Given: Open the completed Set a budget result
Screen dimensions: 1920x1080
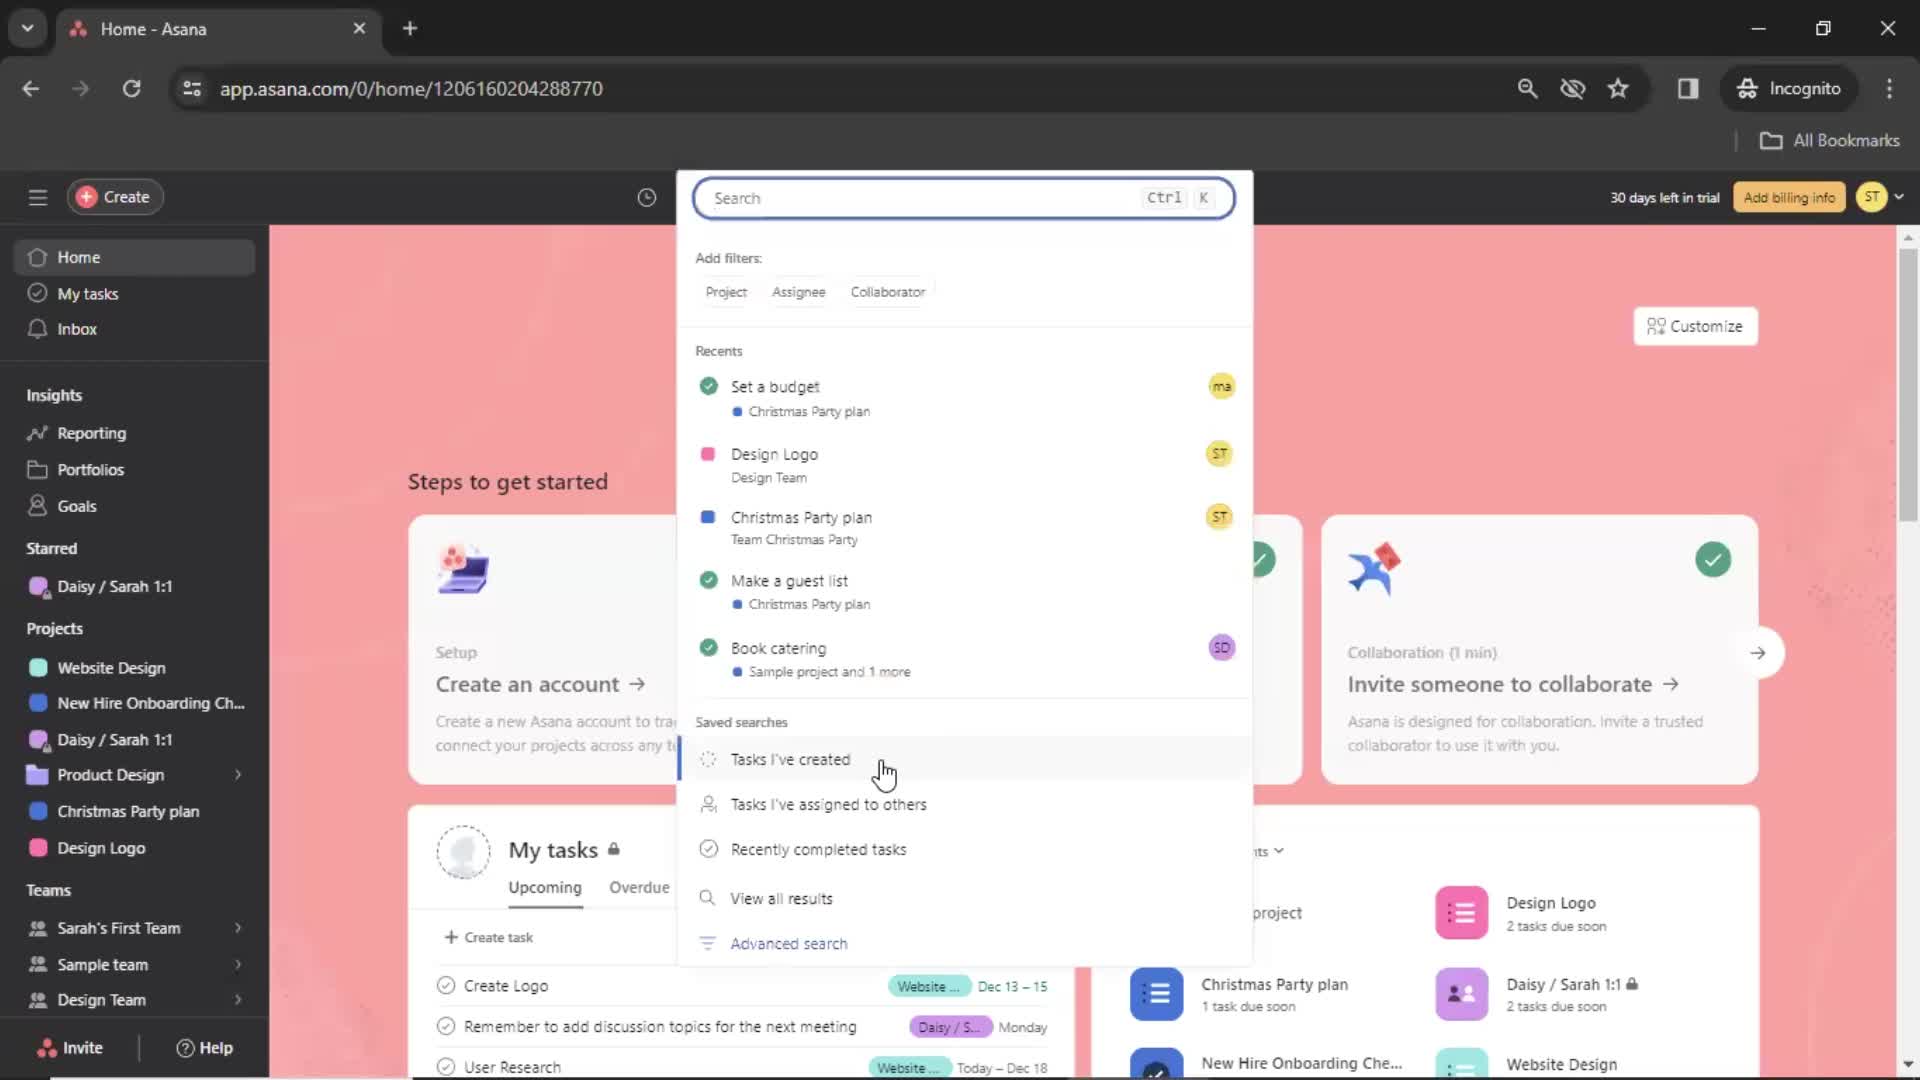Looking at the screenshot, I should click(x=964, y=398).
